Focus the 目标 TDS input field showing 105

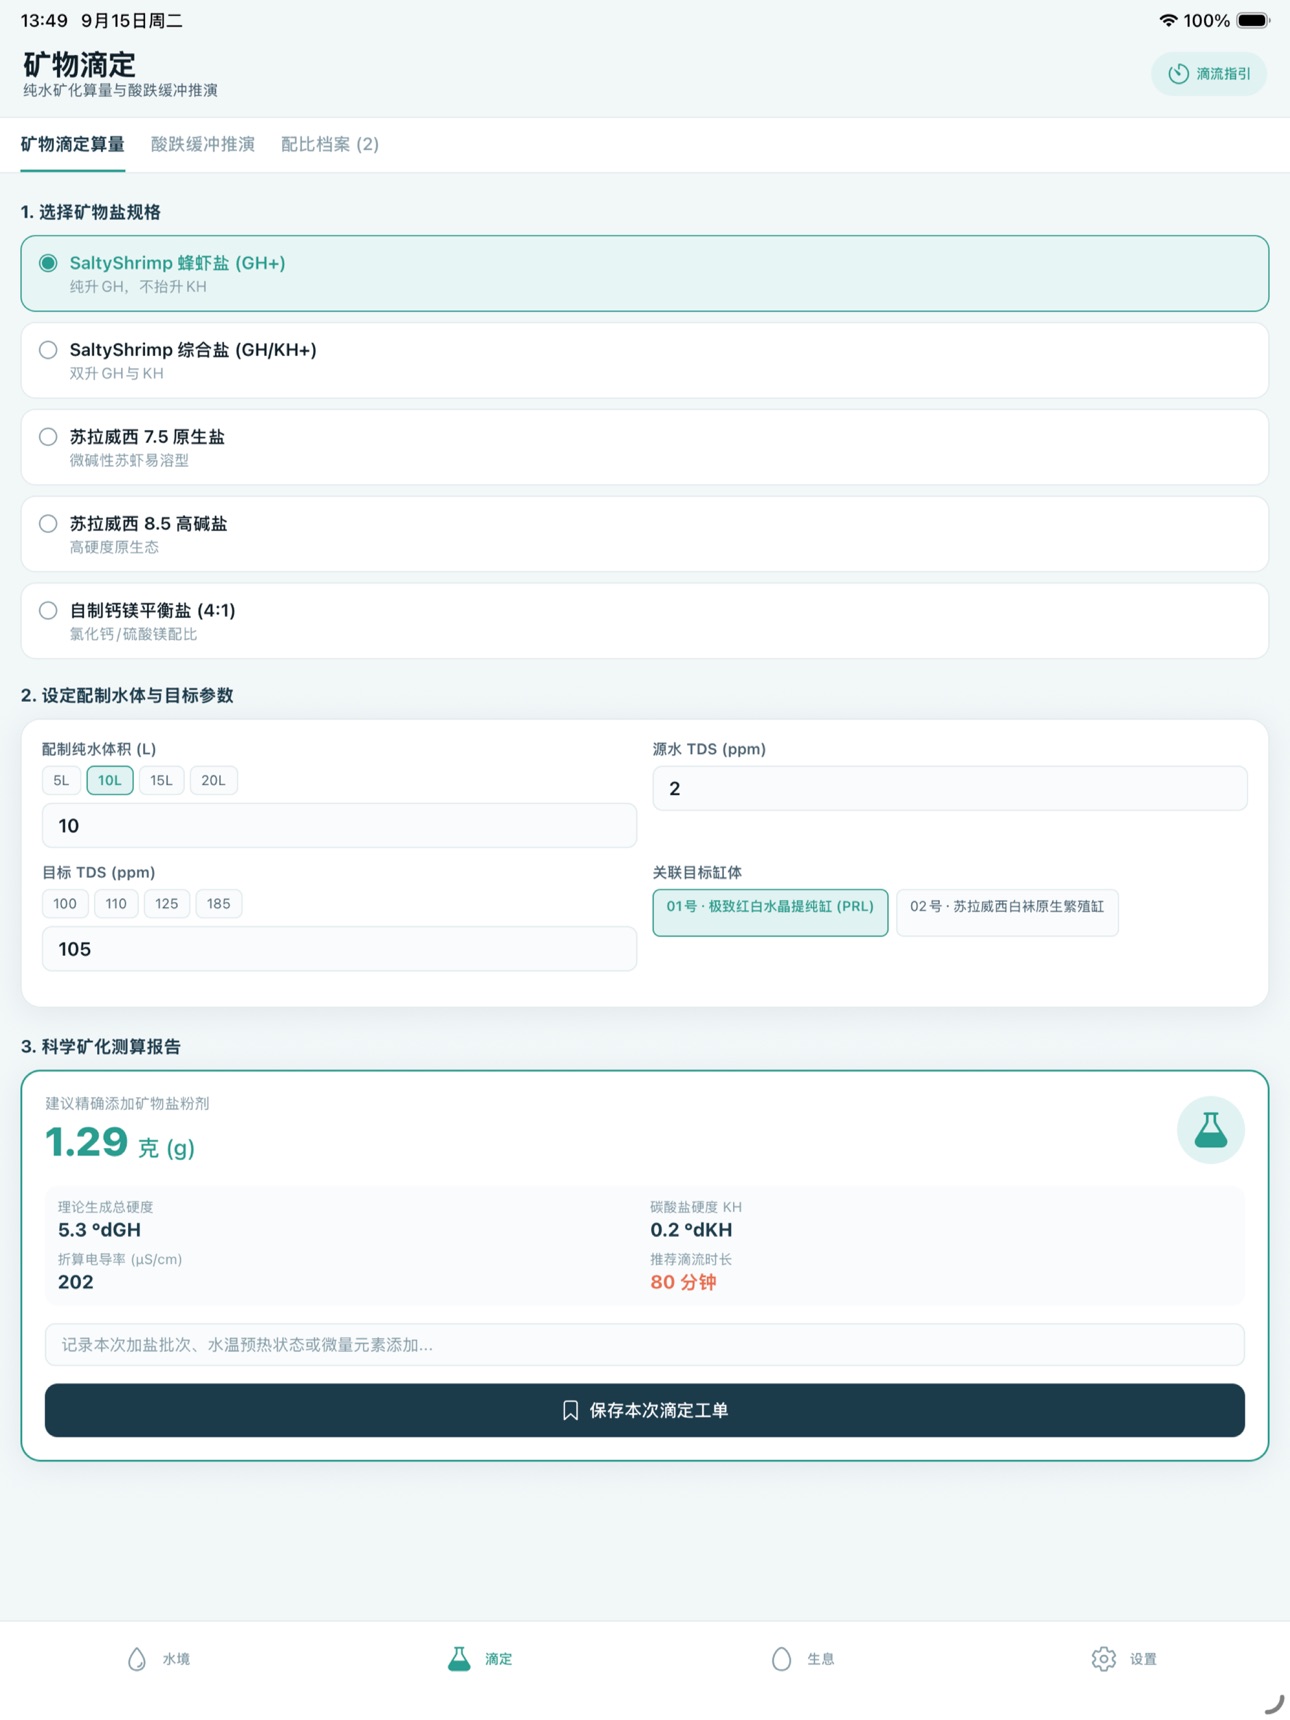click(339, 949)
